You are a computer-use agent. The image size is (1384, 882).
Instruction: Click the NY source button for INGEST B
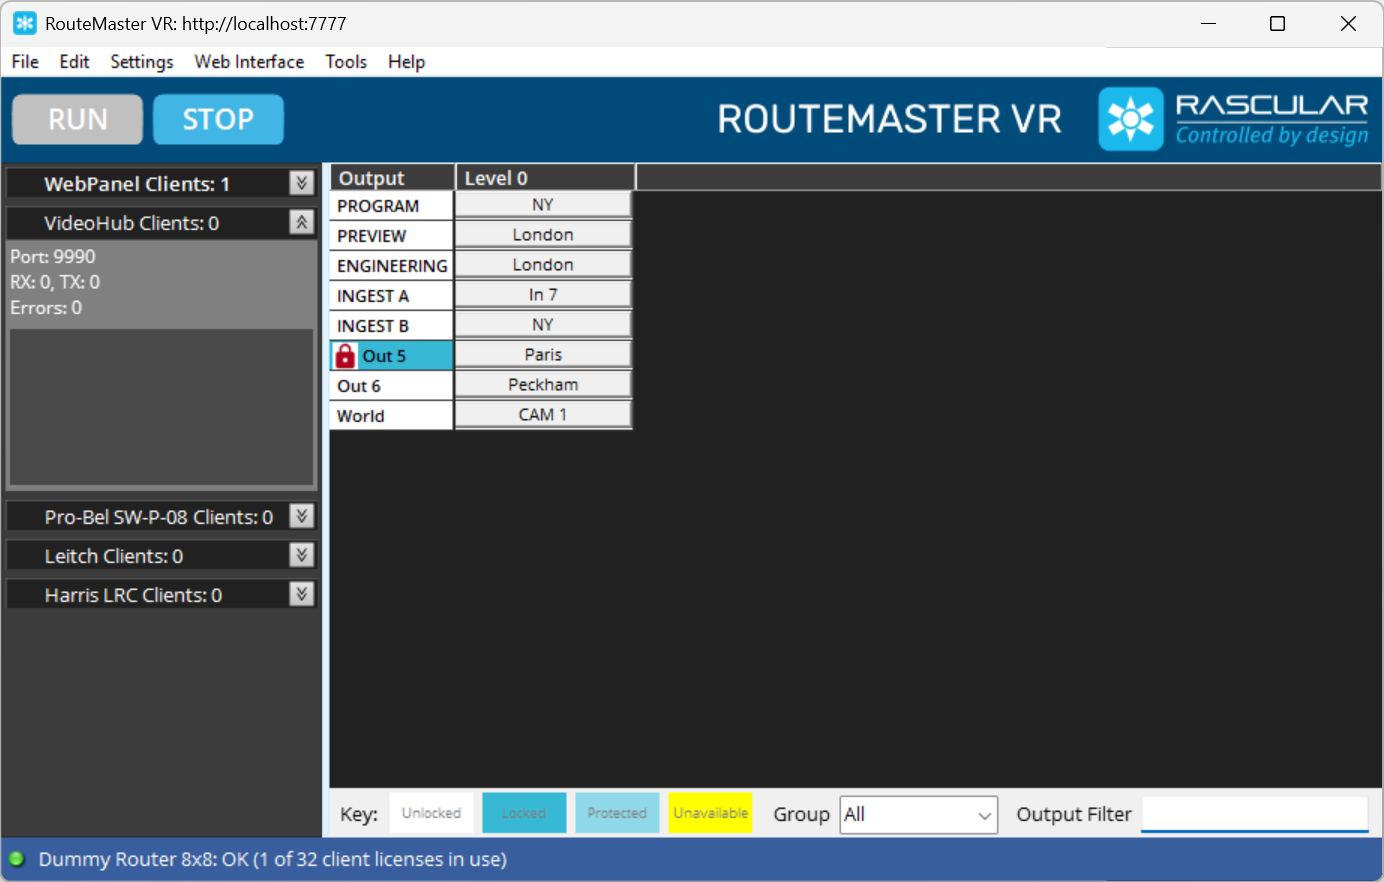(x=543, y=325)
